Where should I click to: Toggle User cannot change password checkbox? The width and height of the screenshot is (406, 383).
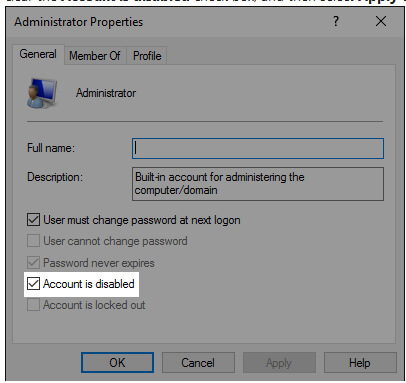click(x=33, y=241)
